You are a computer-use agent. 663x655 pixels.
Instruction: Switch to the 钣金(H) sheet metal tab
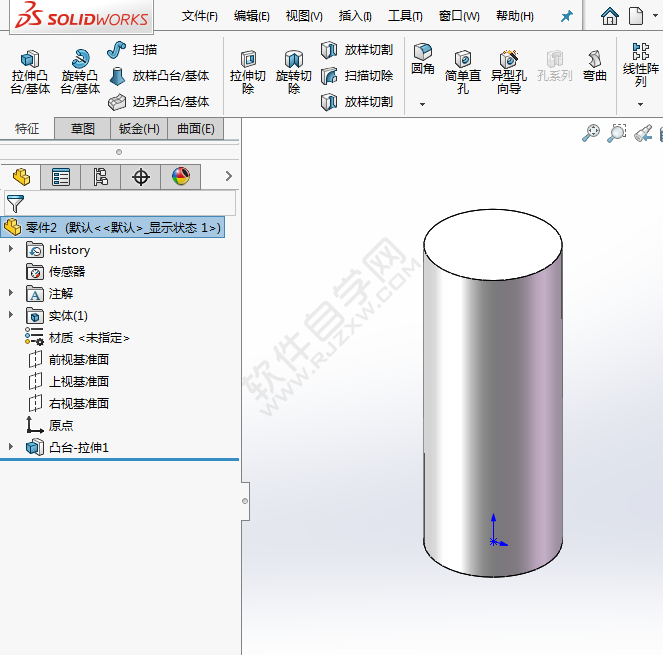pos(139,129)
